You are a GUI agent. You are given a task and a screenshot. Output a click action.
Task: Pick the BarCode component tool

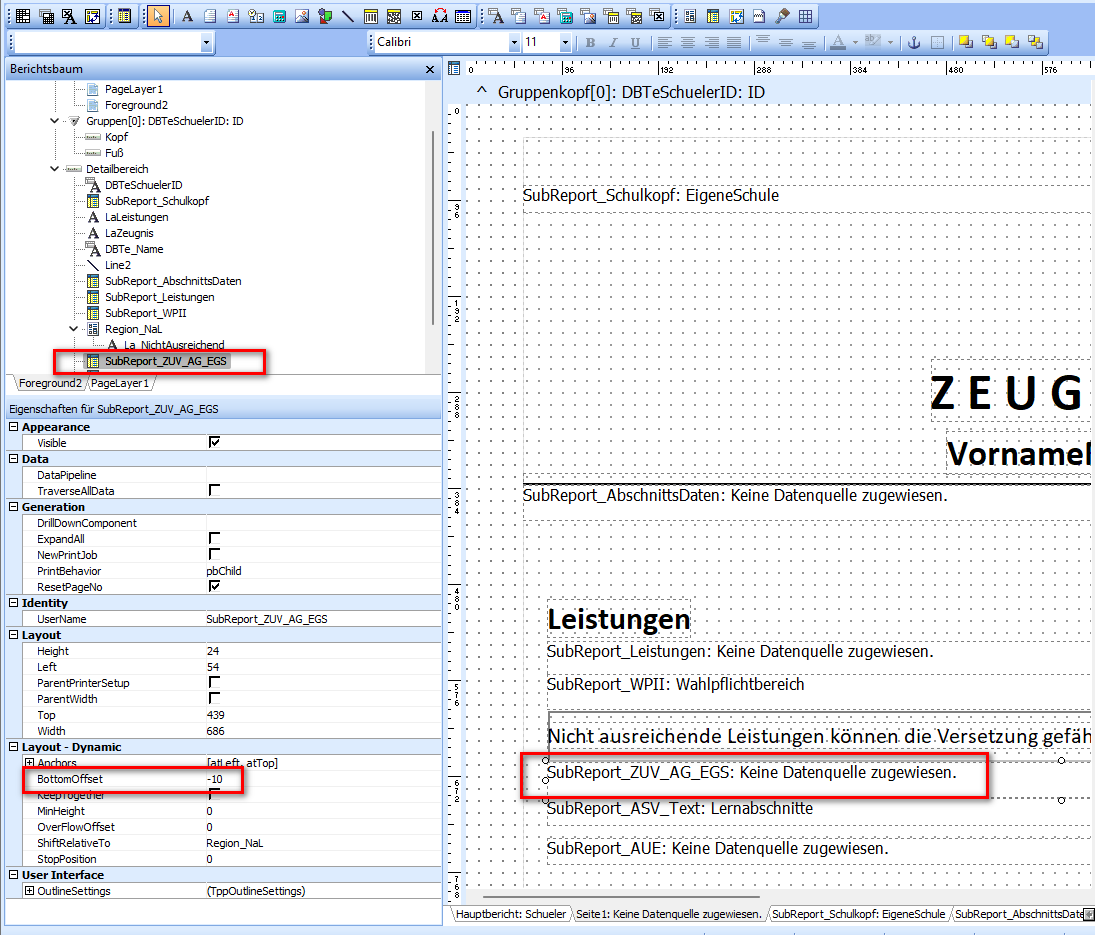(371, 16)
